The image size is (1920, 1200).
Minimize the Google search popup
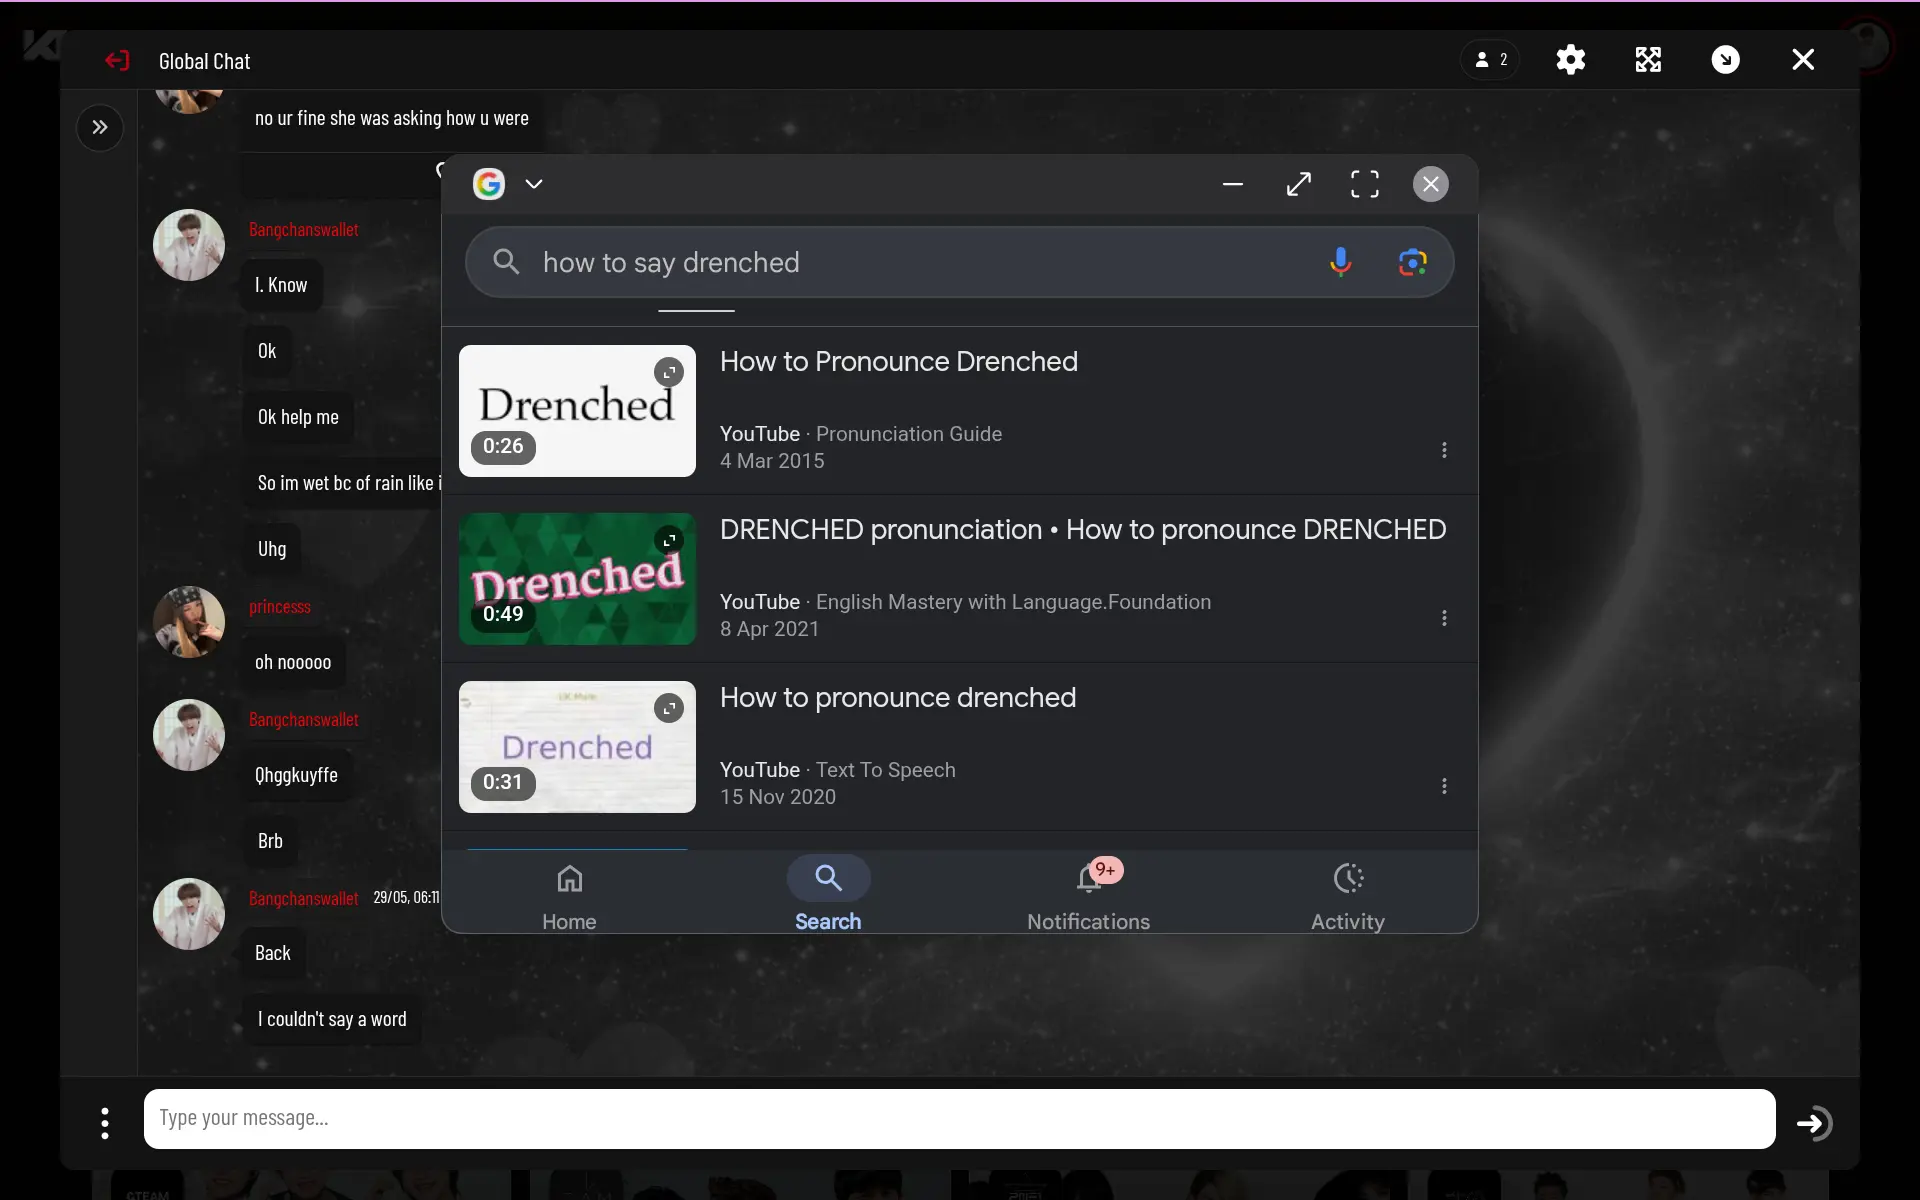tap(1233, 184)
